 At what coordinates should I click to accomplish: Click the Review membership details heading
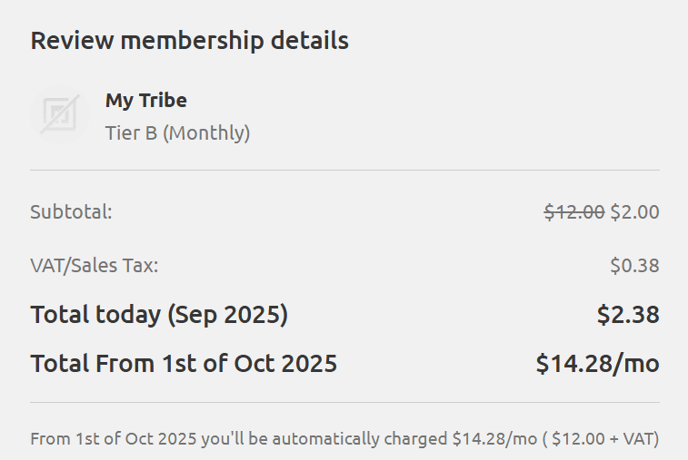pos(190,40)
